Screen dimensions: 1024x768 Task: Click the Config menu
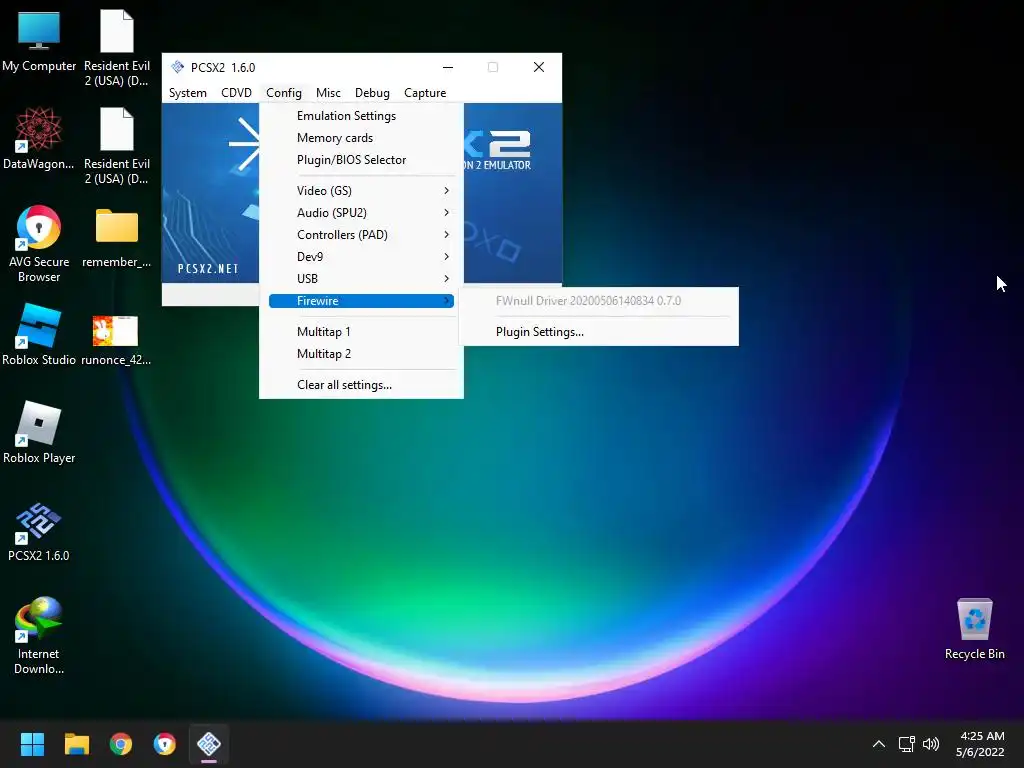point(283,93)
